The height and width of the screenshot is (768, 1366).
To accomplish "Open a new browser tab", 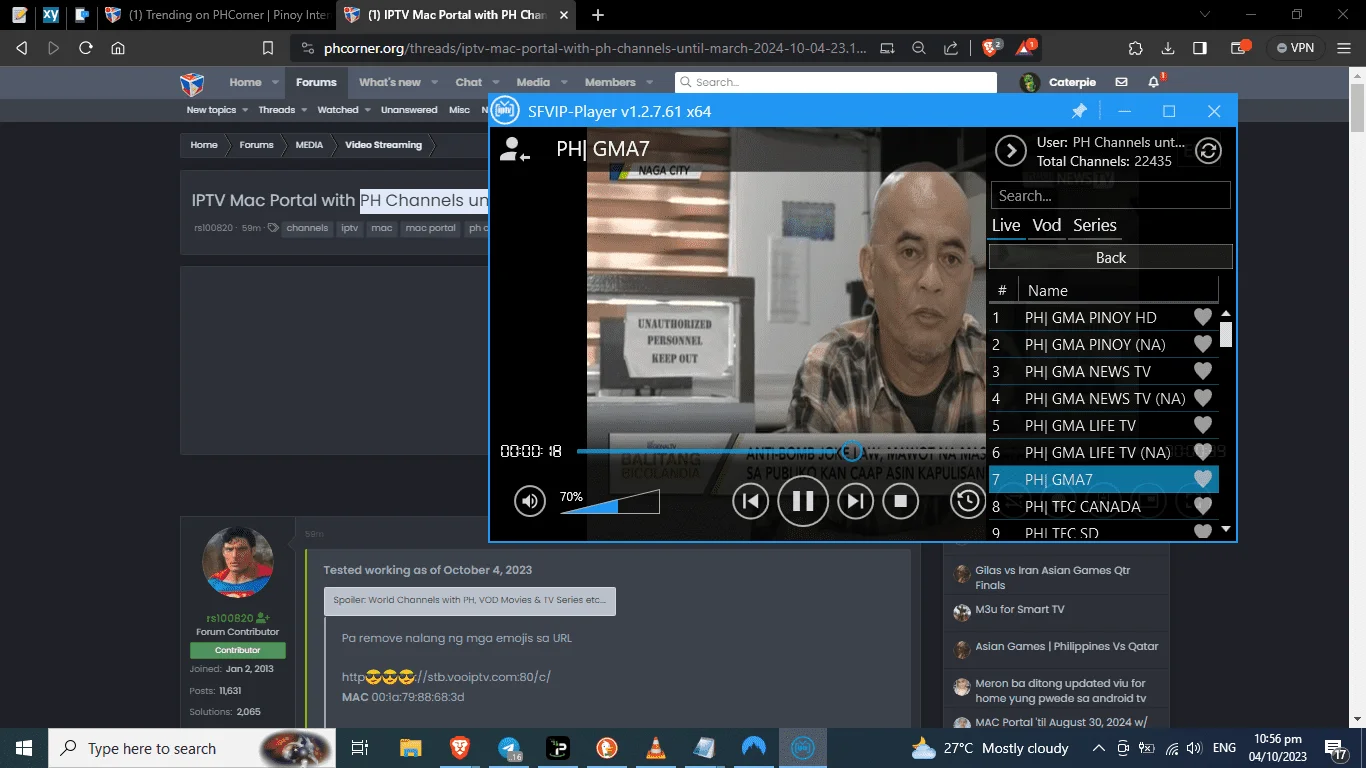I will click(x=598, y=15).
